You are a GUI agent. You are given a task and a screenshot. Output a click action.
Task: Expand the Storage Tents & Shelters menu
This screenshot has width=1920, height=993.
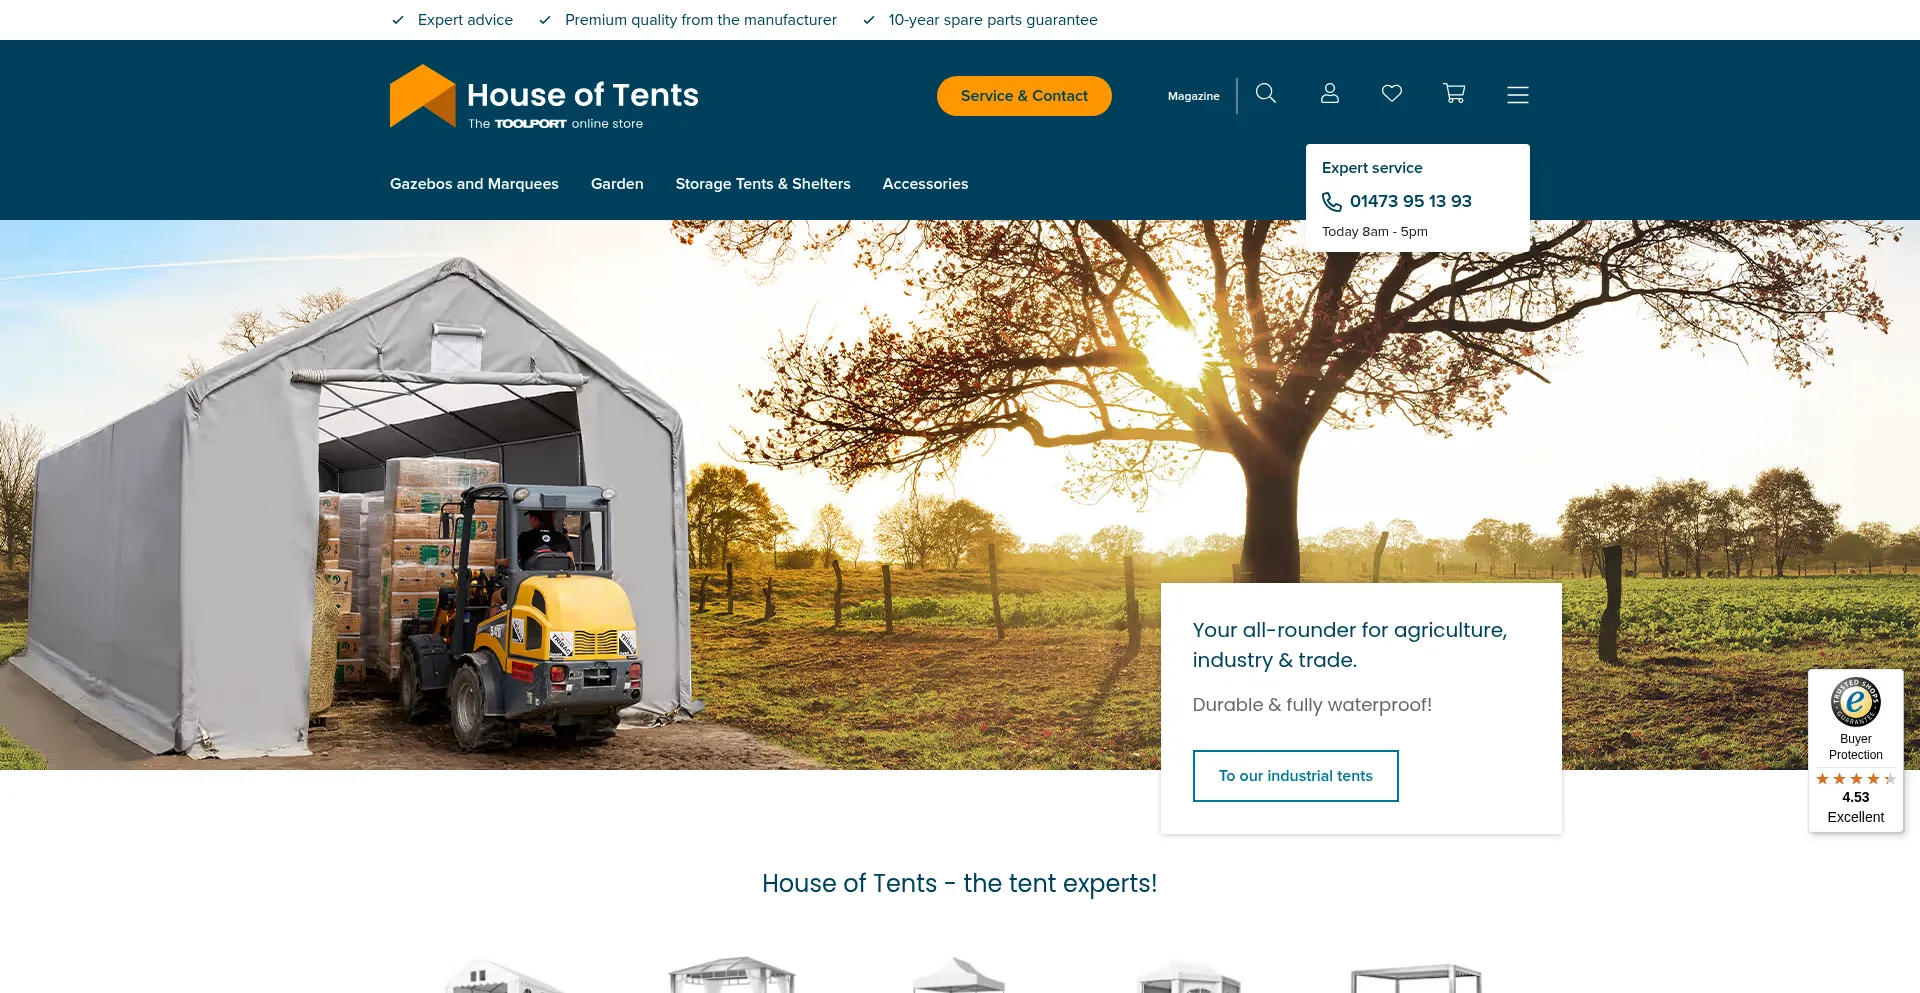763,184
